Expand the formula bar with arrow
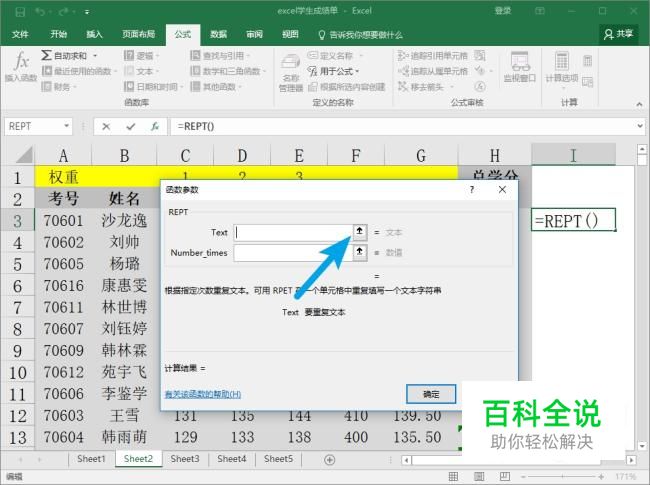The image size is (650, 485). [x=640, y=126]
